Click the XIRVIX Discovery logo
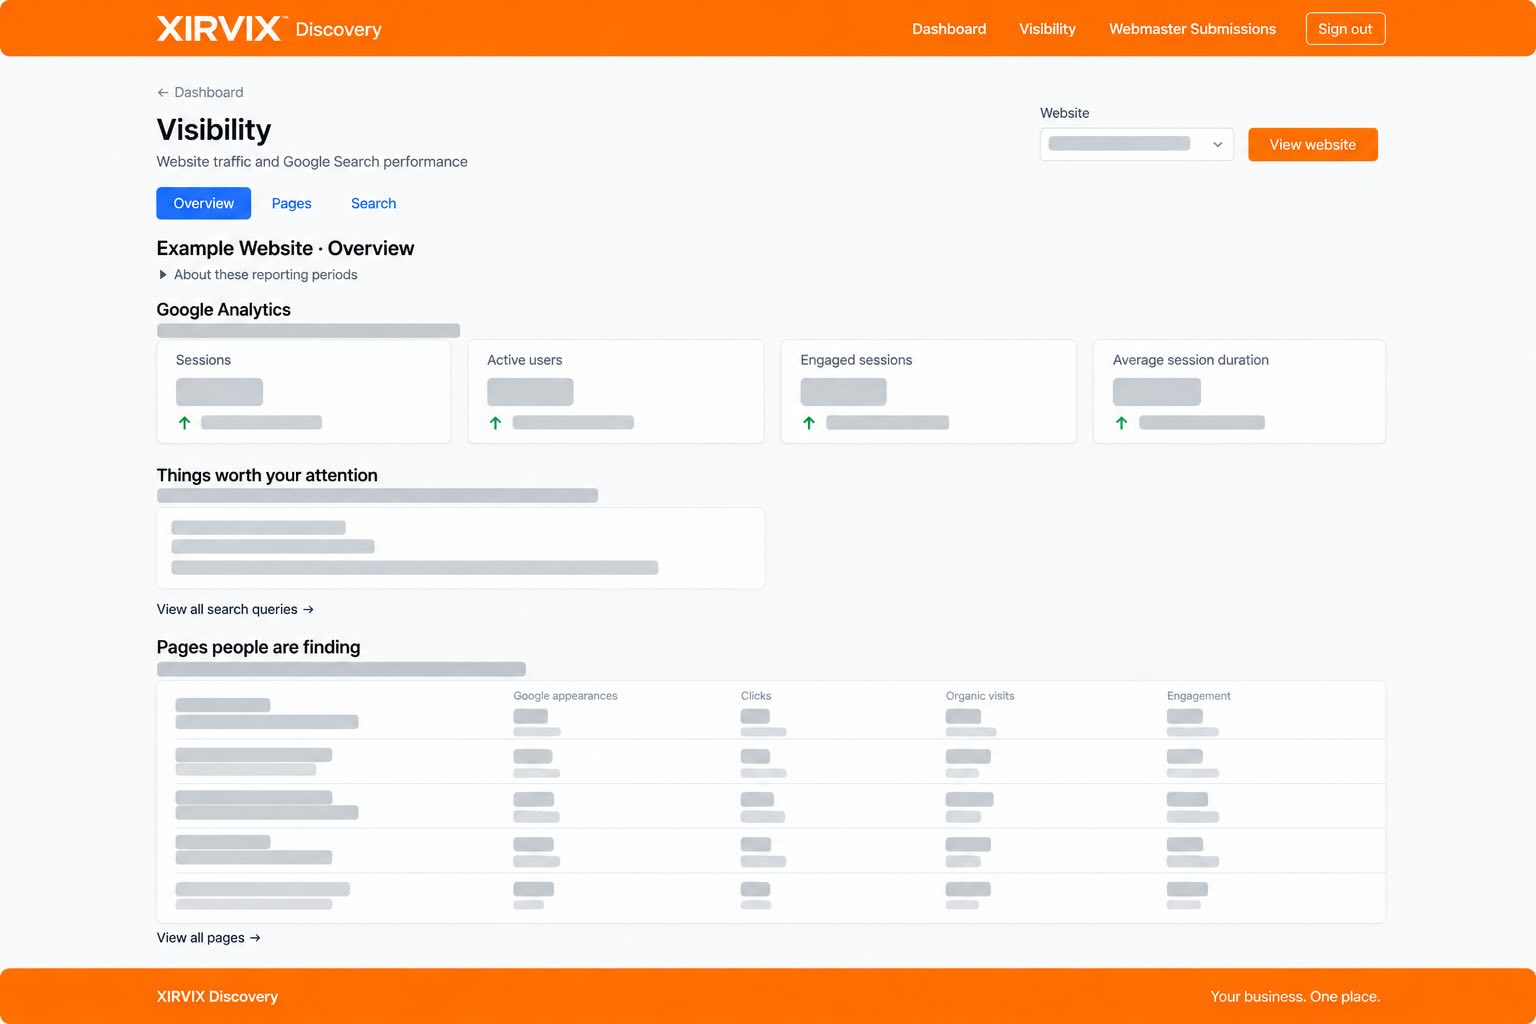 (x=269, y=28)
